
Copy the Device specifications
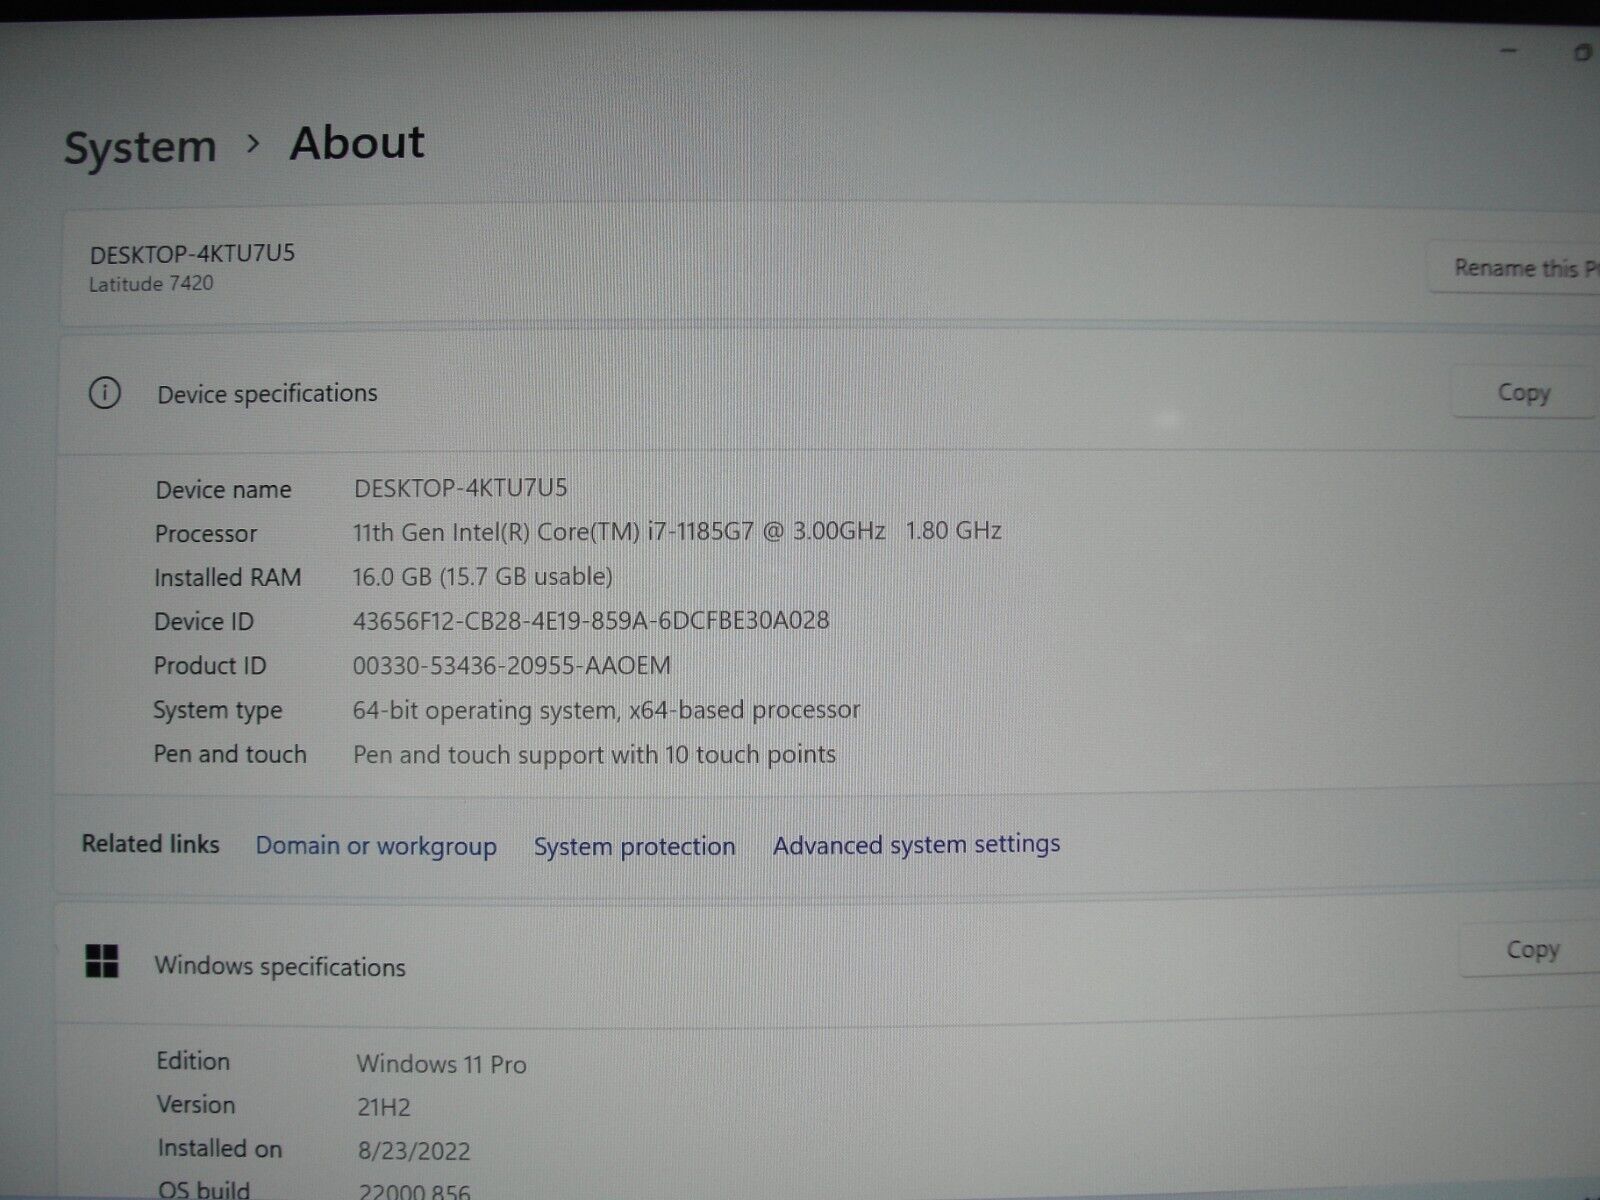coord(1523,393)
